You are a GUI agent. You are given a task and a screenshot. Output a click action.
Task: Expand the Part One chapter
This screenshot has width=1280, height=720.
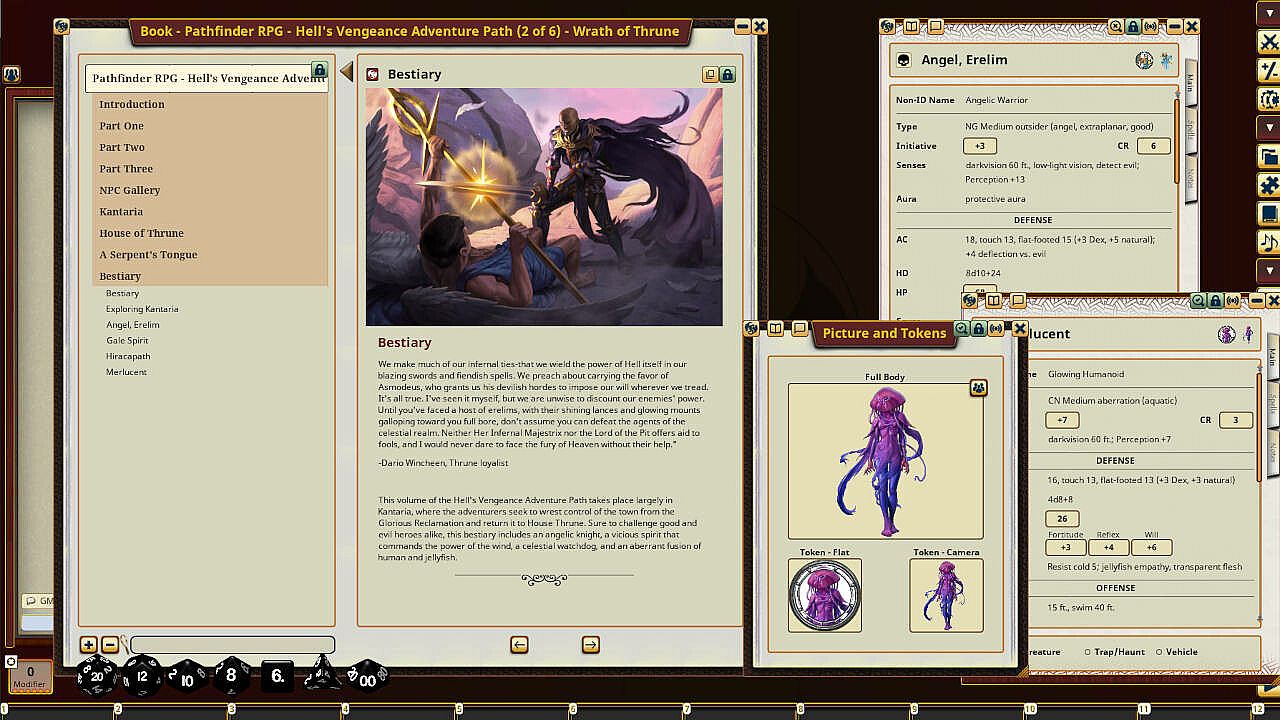pos(210,126)
